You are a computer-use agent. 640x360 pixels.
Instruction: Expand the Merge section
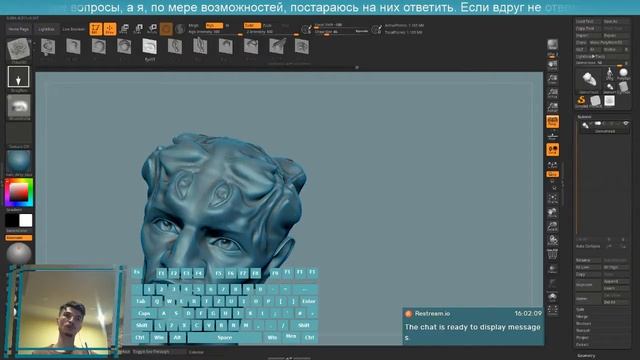[582, 317]
